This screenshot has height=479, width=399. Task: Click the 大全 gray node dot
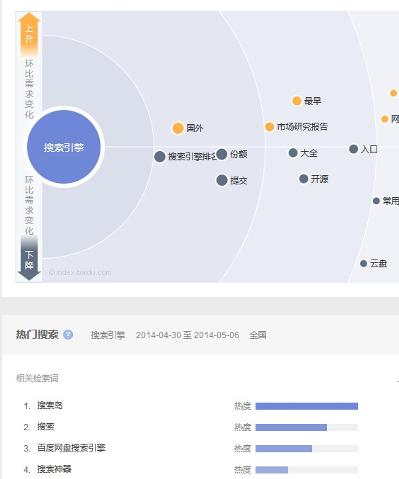point(293,153)
